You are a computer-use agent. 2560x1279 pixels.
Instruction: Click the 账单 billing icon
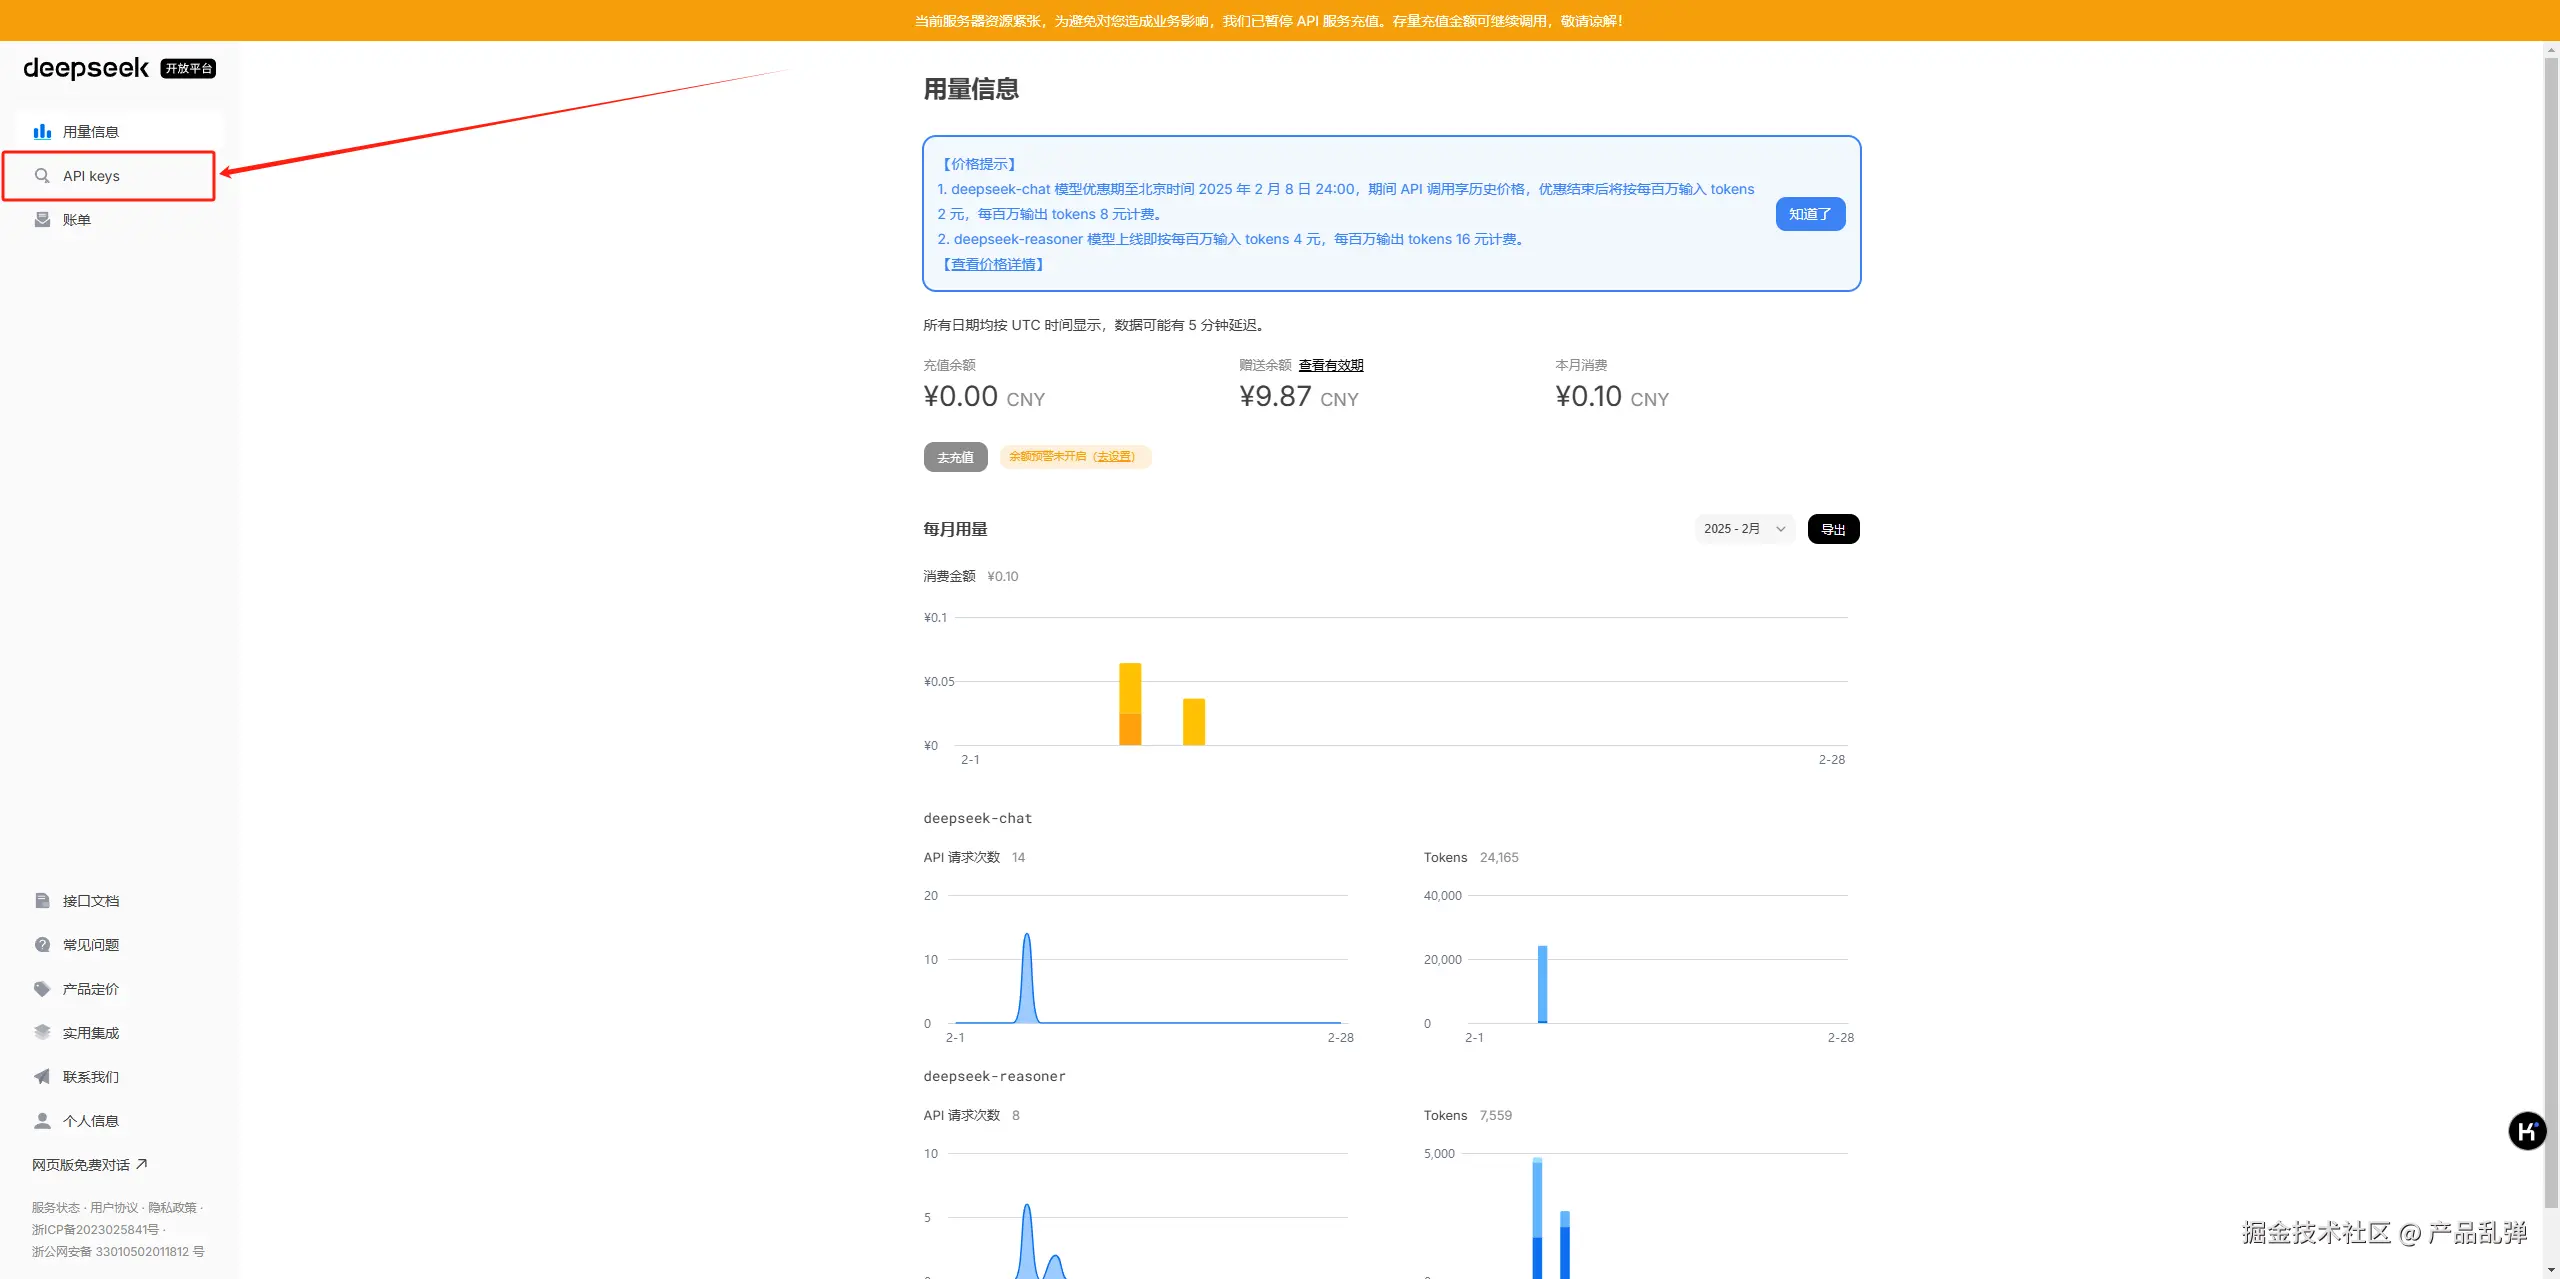pos(42,220)
